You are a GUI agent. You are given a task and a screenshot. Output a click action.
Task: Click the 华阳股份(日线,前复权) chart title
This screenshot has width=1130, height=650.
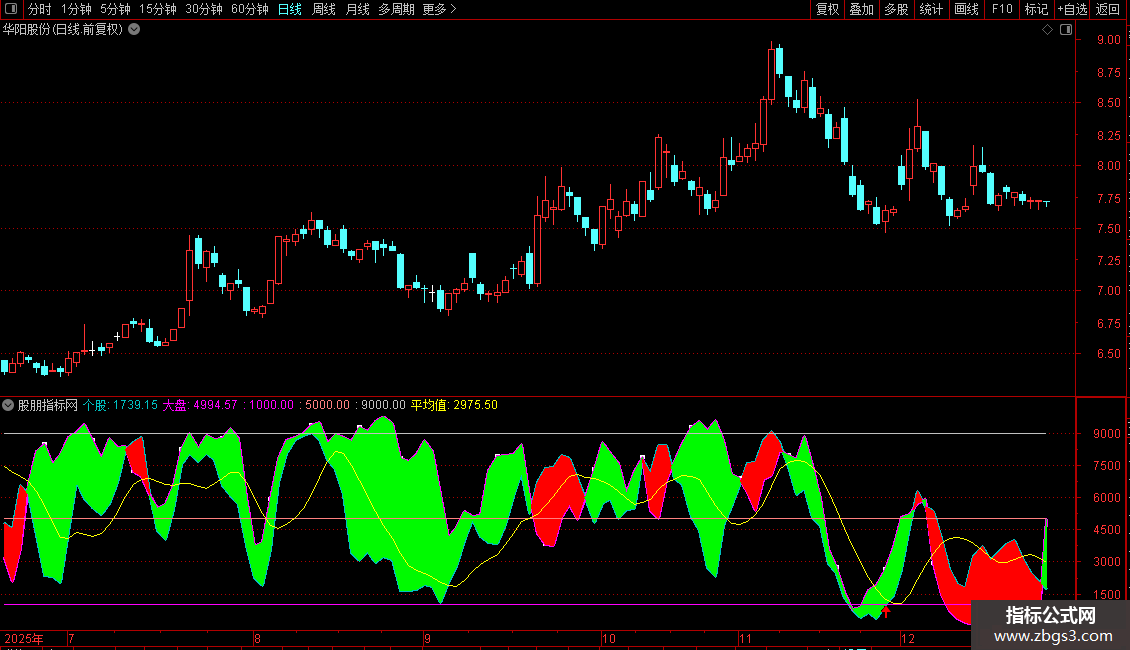63,30
